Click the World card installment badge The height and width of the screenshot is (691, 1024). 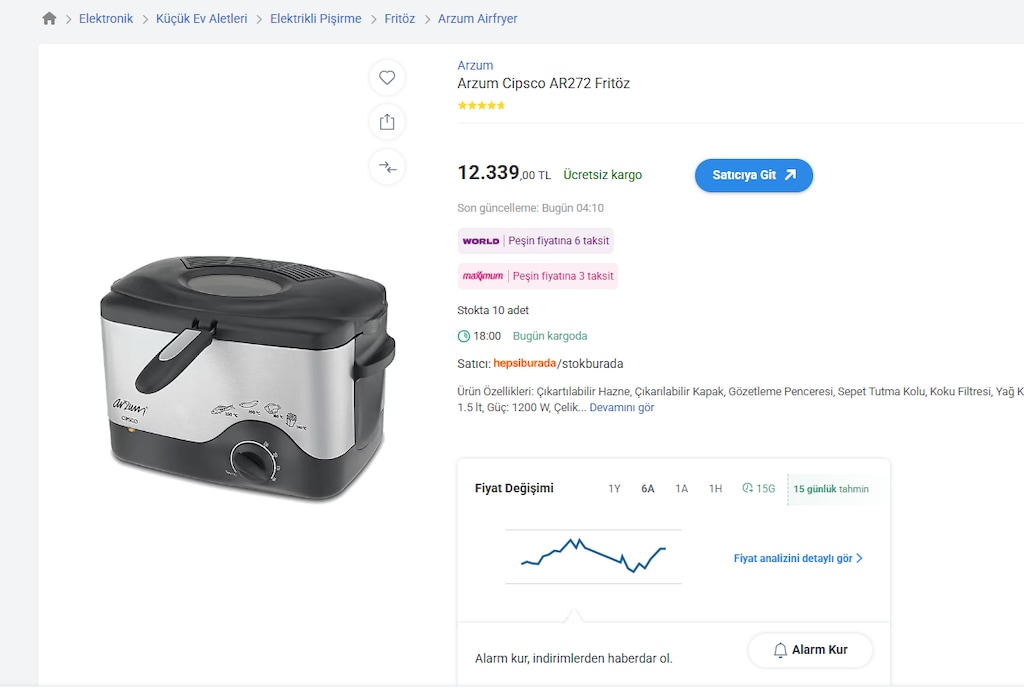tap(536, 240)
